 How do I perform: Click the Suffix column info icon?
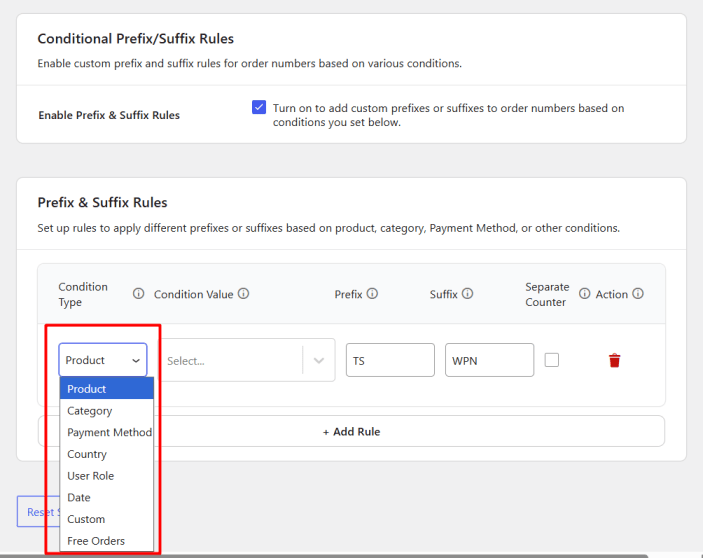(467, 294)
